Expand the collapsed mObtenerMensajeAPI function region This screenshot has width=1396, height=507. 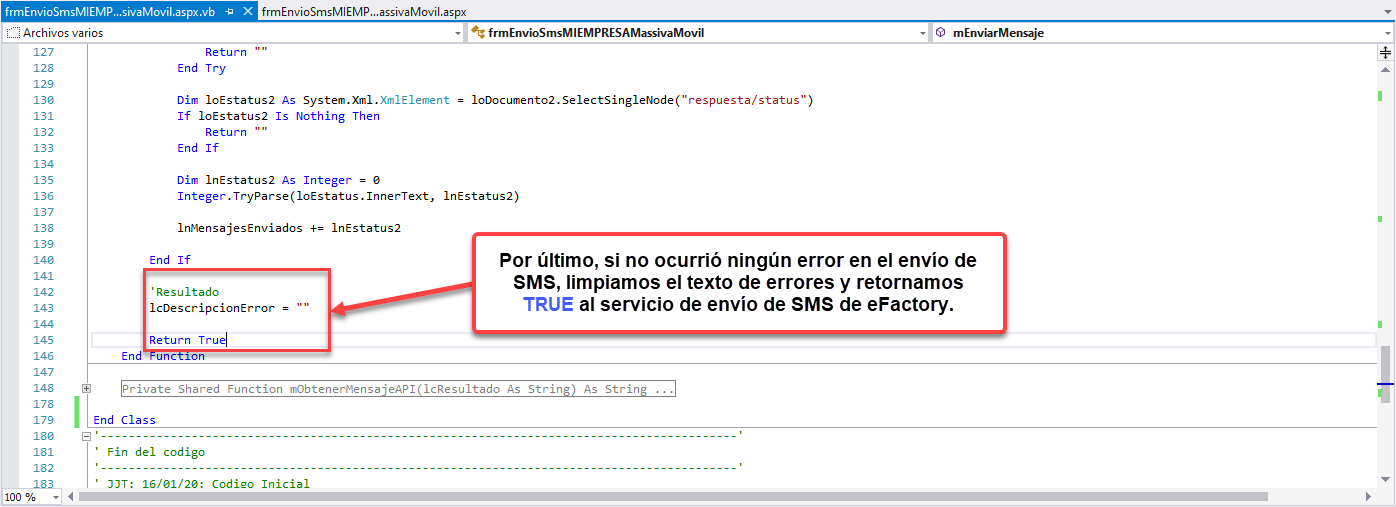point(86,388)
